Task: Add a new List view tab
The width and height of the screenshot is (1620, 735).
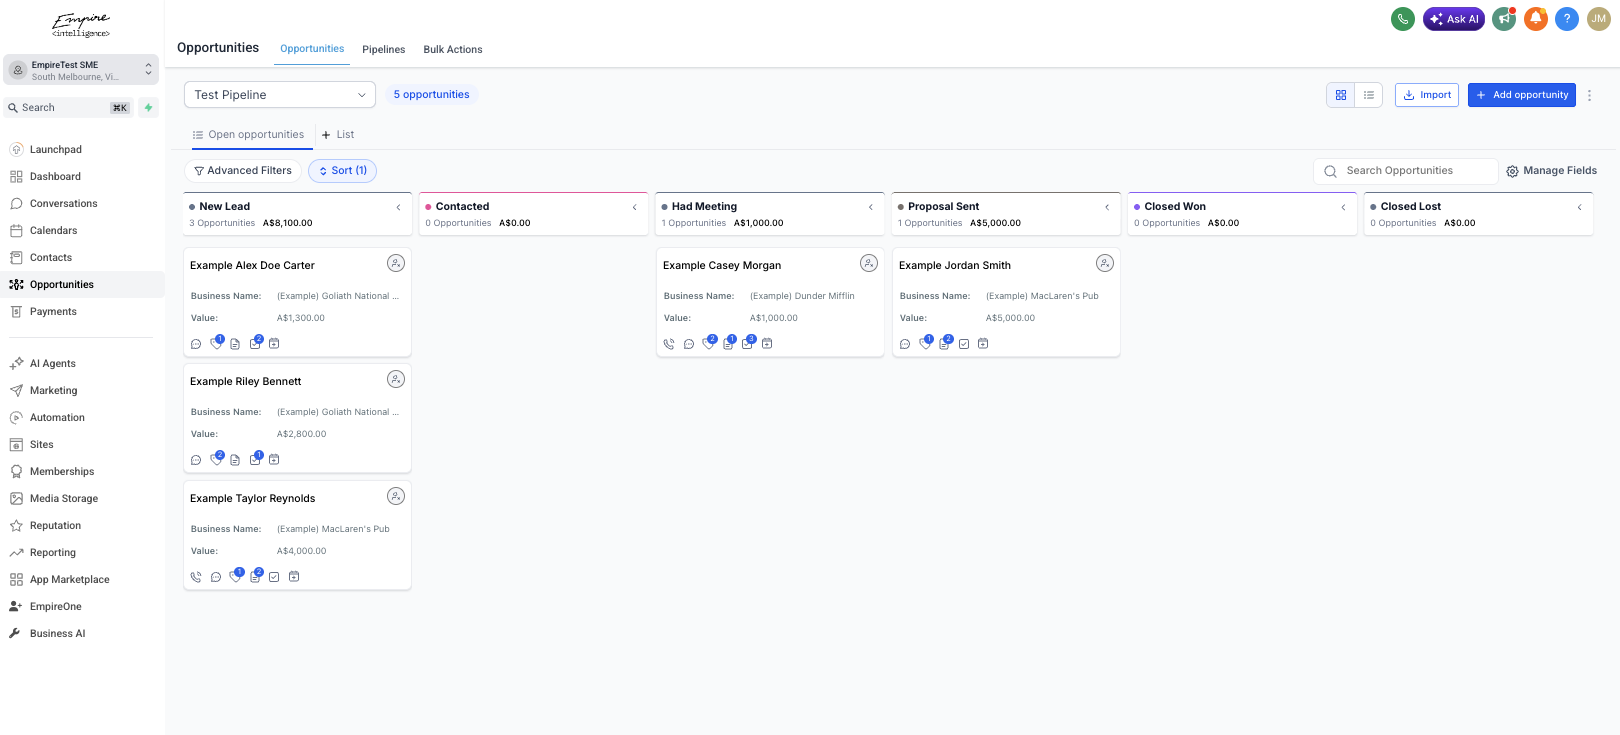Action: coord(338,135)
